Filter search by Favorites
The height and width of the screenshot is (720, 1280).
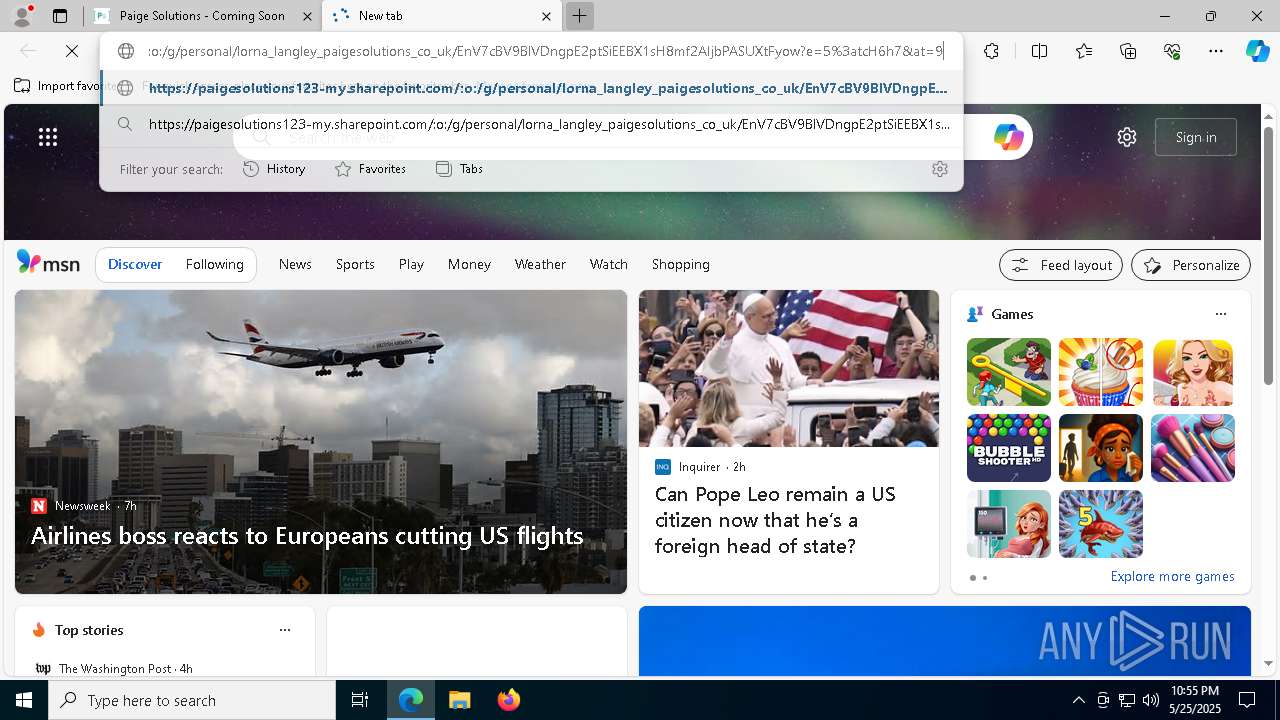(370, 169)
